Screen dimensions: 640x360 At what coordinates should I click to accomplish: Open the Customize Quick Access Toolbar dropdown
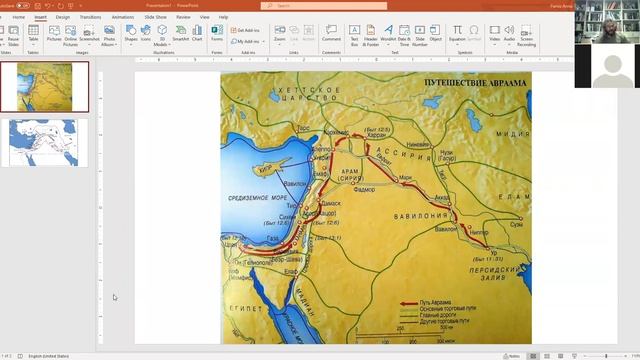click(80, 6)
